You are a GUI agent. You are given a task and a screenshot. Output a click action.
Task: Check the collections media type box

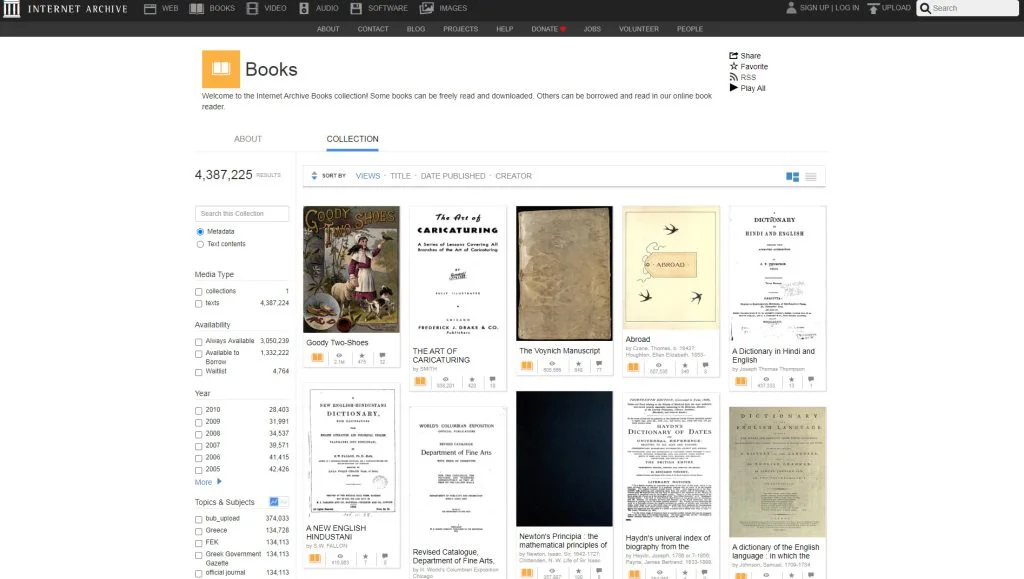(199, 292)
